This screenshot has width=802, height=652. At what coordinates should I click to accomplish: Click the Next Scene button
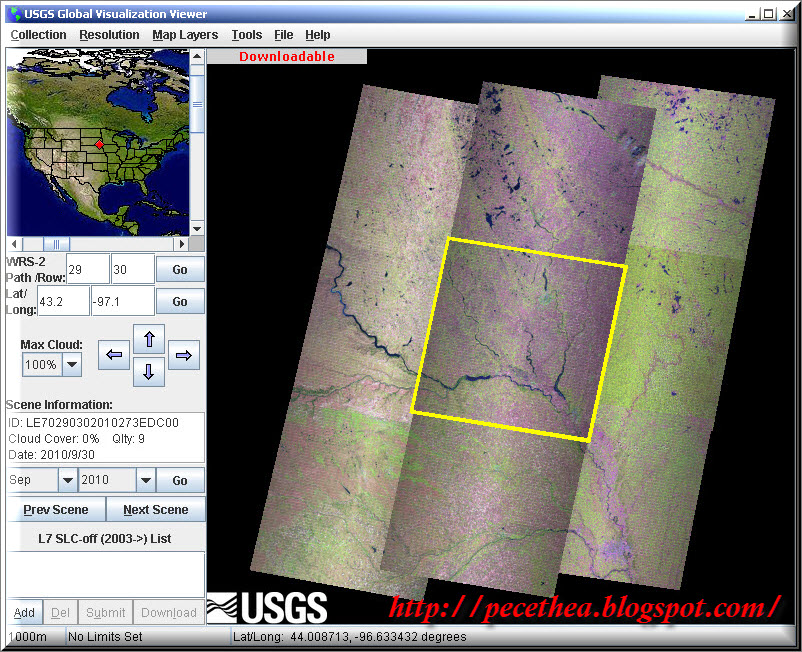[155, 509]
